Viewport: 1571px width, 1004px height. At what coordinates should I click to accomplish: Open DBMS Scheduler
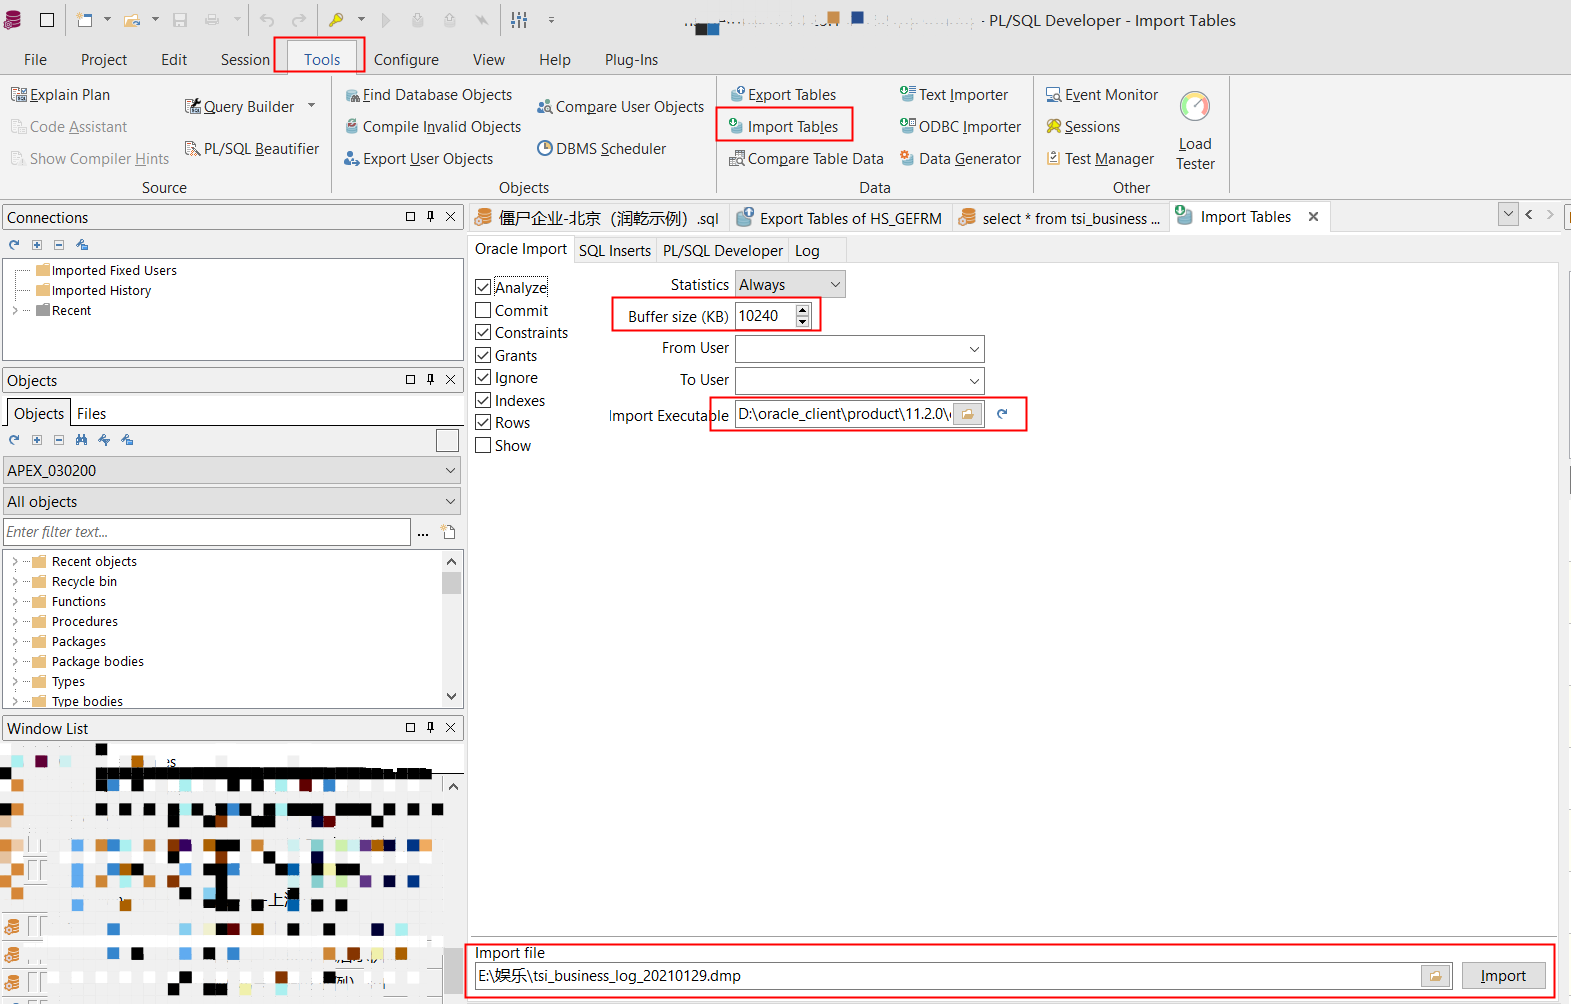pyautogui.click(x=601, y=149)
